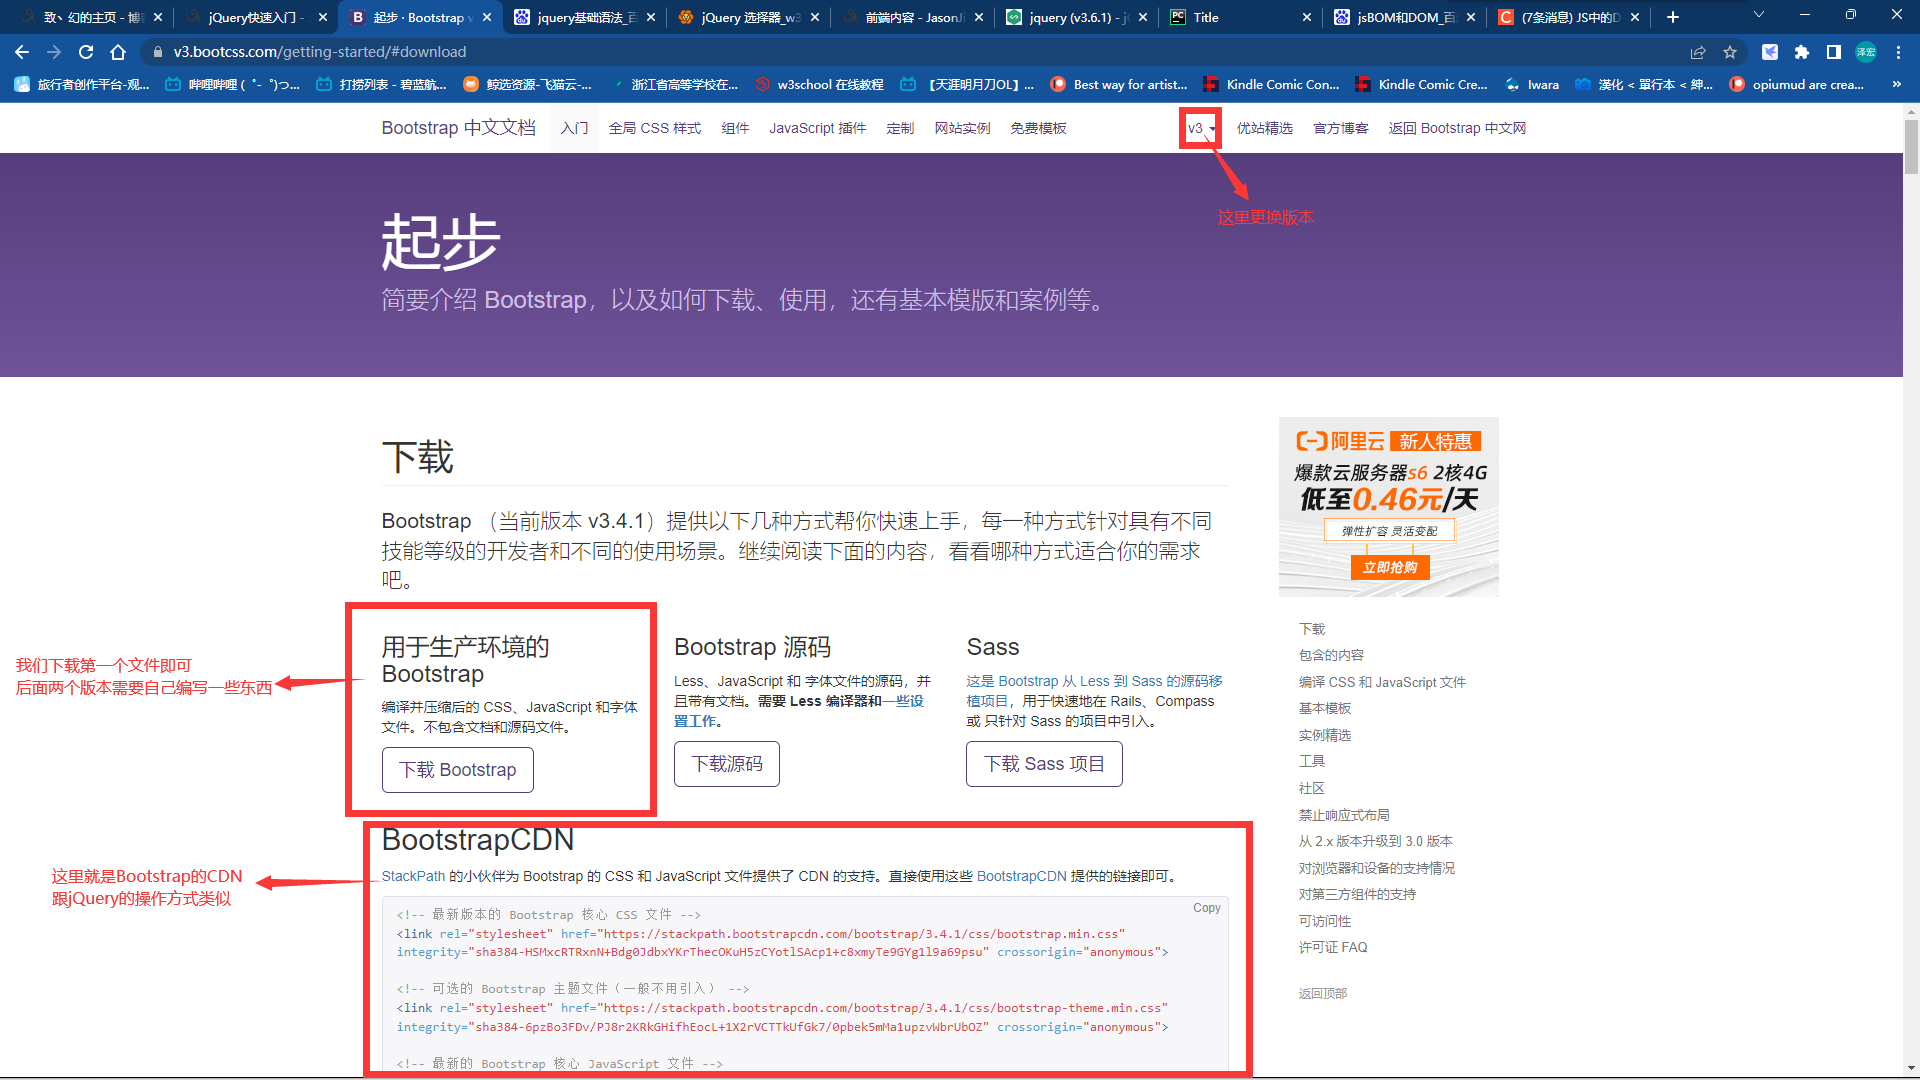Click the browser reload icon
This screenshot has height=1080, width=1920.
[86, 52]
